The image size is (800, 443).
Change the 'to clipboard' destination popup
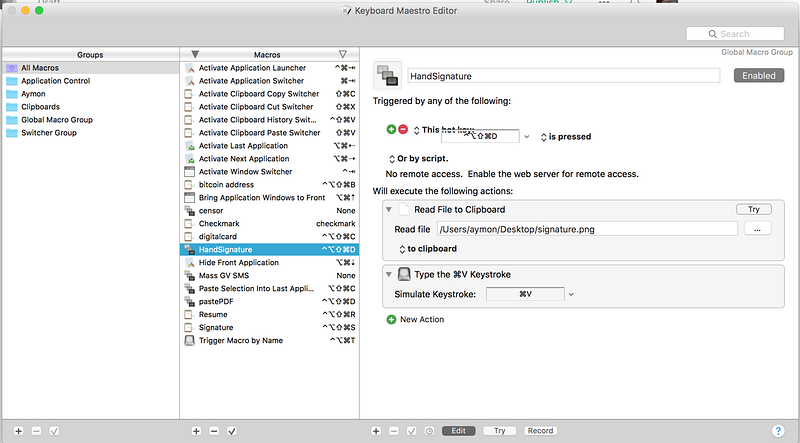pos(428,249)
